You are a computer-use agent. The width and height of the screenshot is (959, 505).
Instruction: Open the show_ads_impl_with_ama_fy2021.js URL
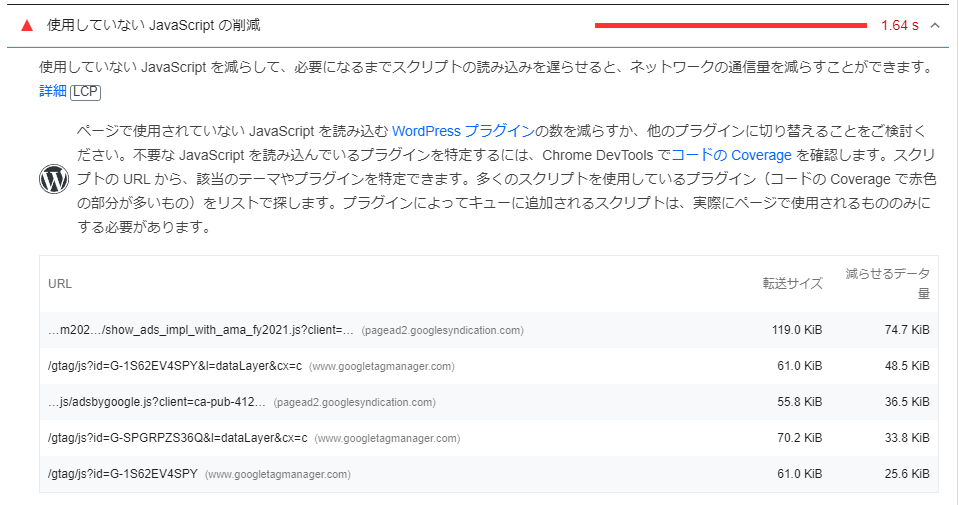[201, 330]
